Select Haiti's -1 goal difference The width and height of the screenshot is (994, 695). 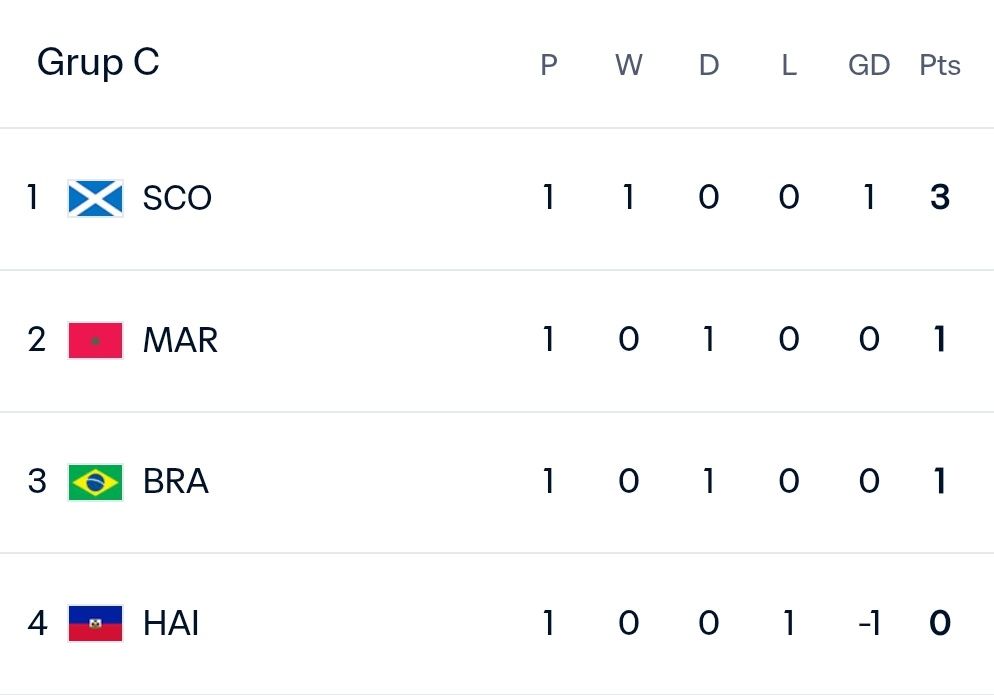click(x=869, y=623)
